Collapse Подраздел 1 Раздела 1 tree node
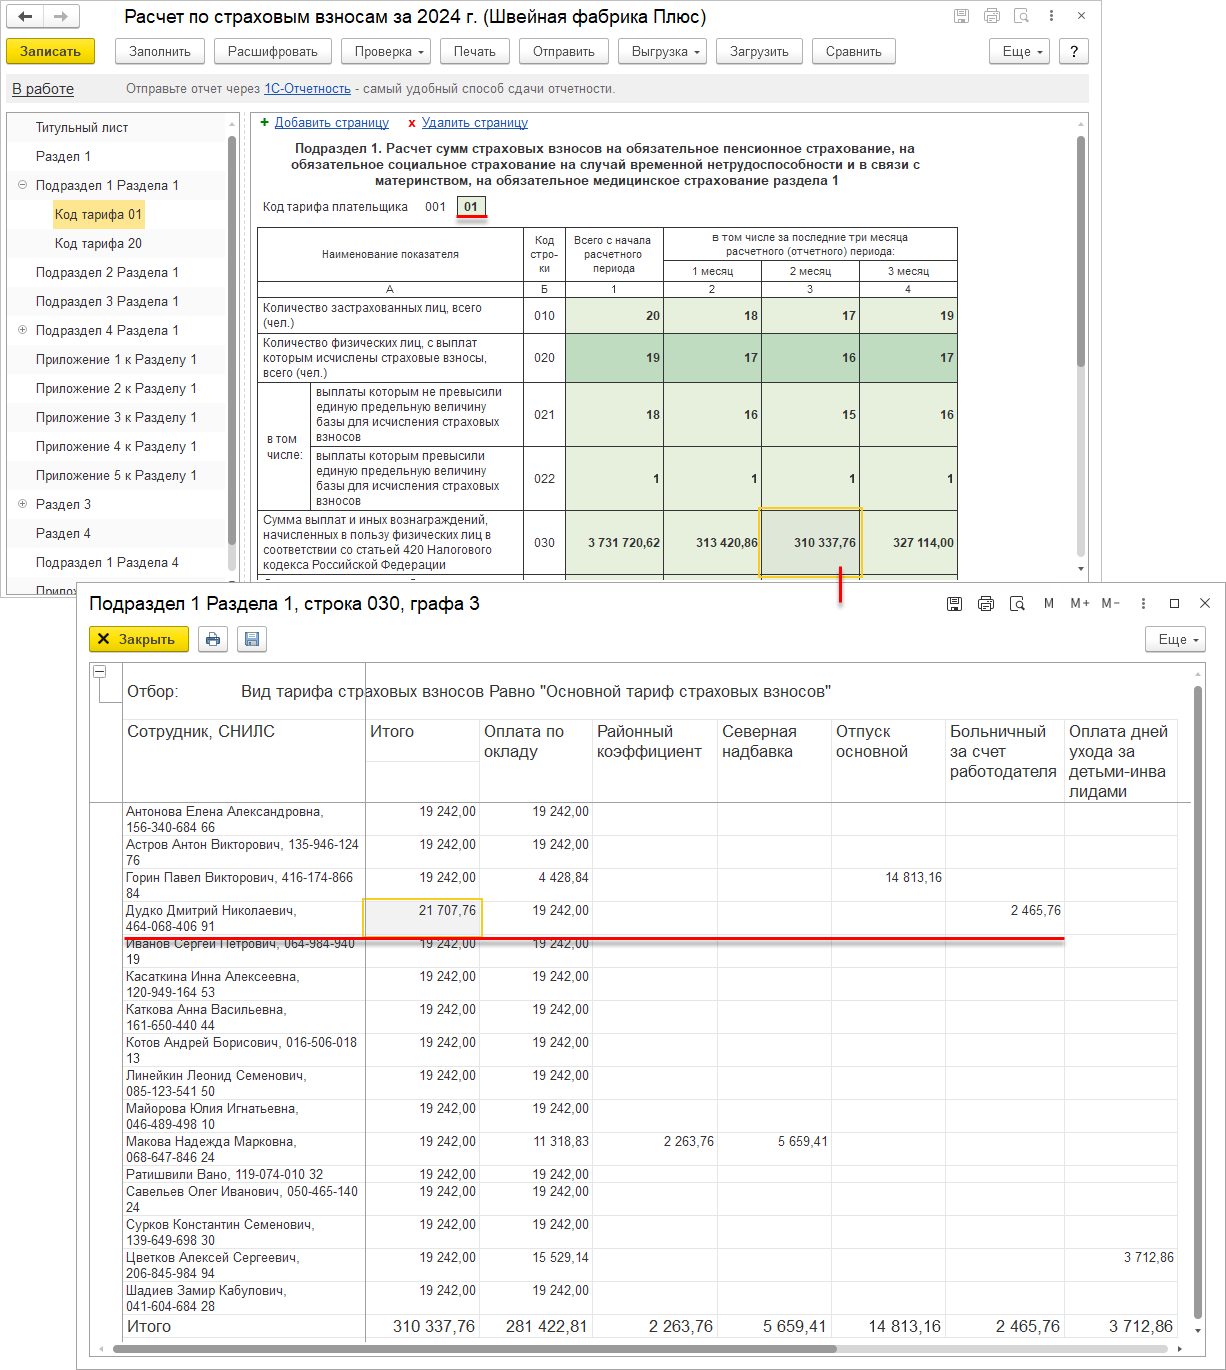This screenshot has height=1370, width=1226. point(22,185)
